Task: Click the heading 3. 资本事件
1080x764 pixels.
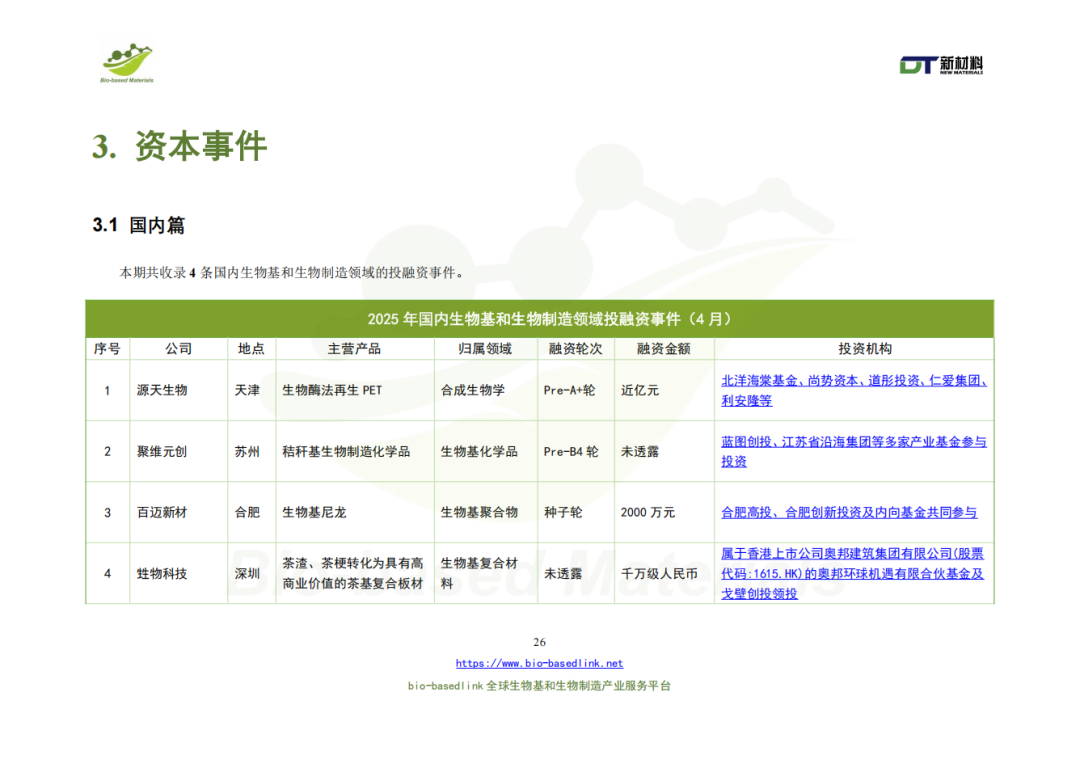Action: click(179, 146)
